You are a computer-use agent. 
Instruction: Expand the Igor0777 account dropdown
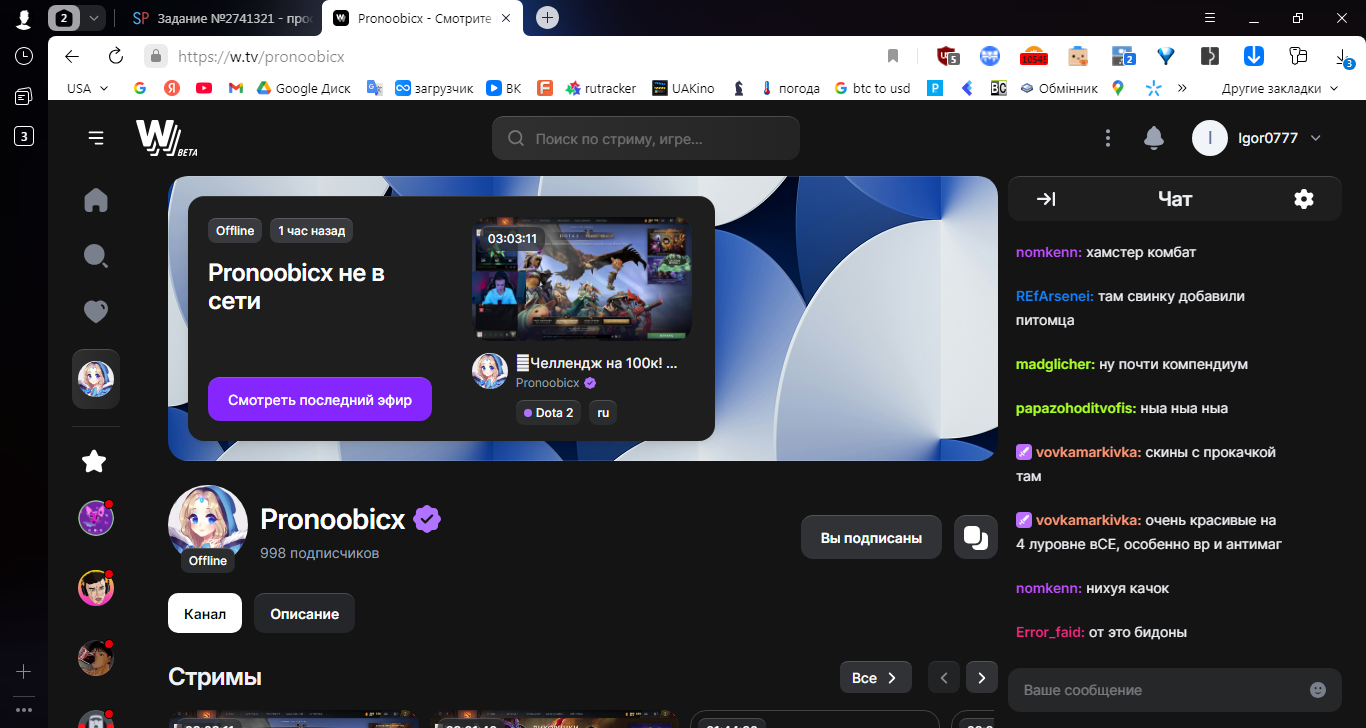1316,138
